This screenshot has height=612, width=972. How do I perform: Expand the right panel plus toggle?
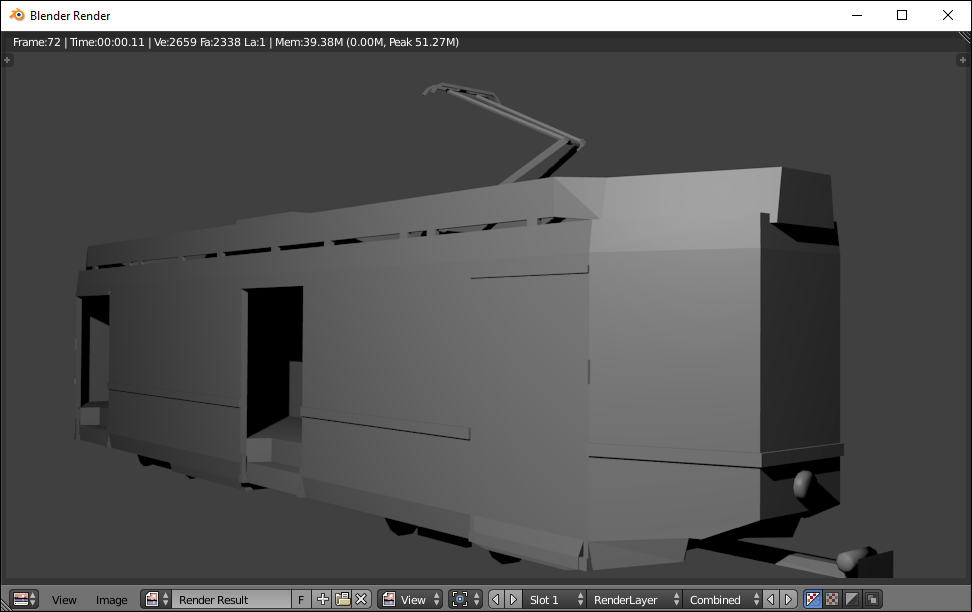point(962,60)
